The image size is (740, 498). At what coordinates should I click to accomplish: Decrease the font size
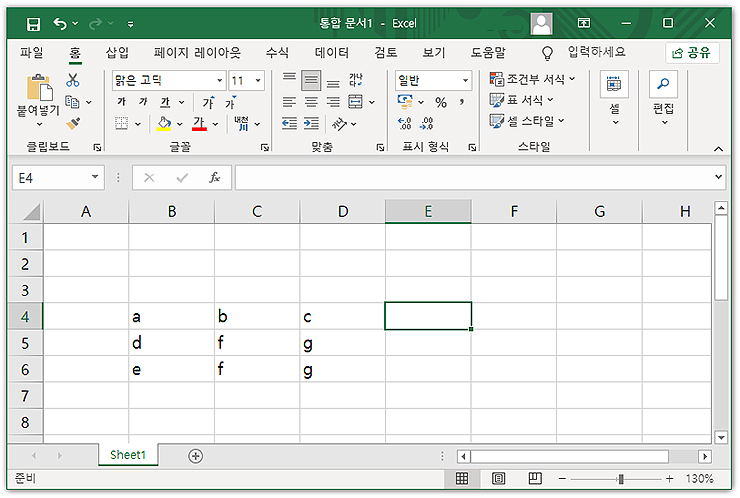click(230, 102)
